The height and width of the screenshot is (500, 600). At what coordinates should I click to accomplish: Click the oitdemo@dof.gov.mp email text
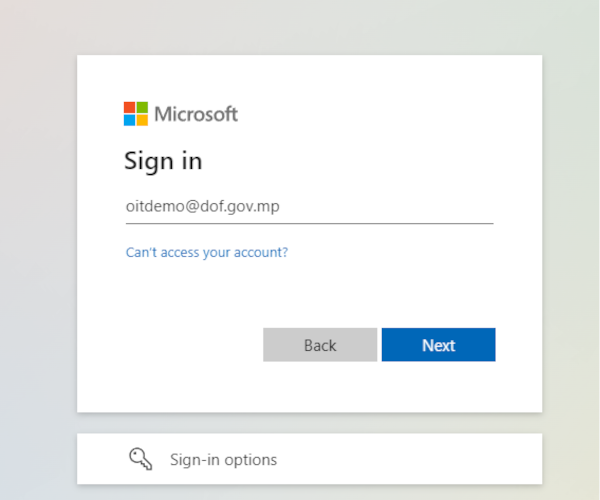pos(203,207)
